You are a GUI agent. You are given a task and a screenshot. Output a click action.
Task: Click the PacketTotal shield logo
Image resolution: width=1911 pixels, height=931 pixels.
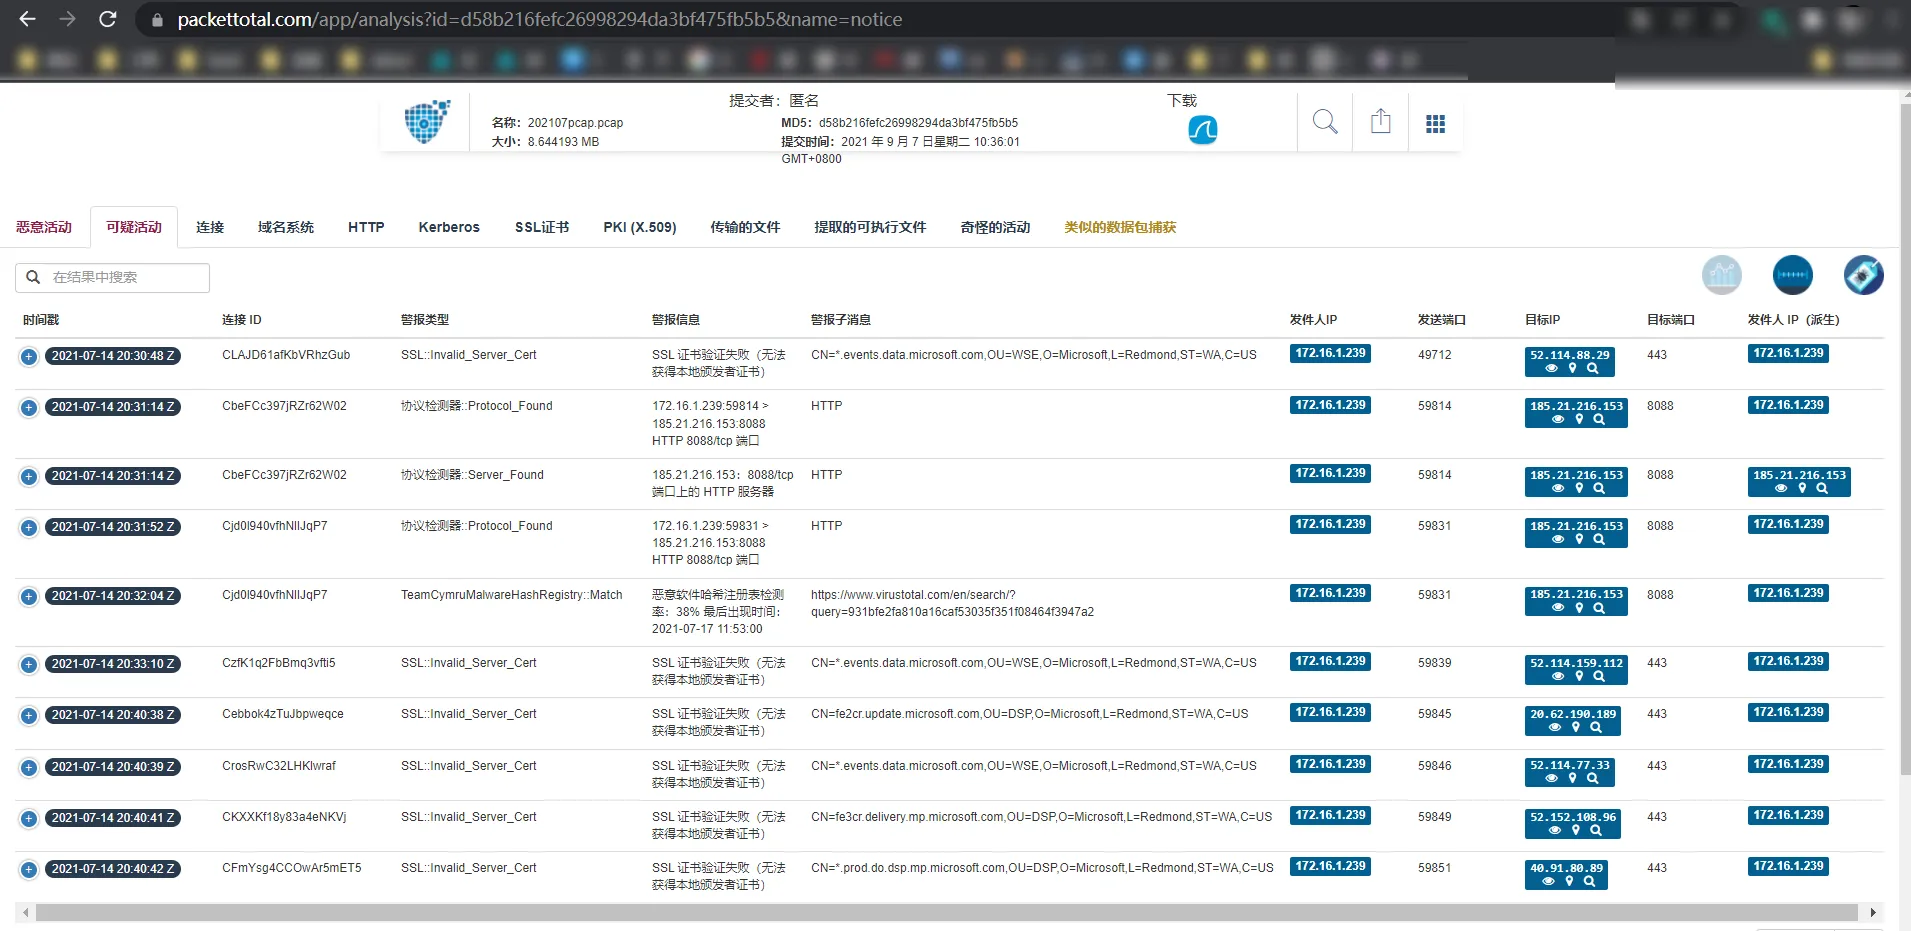427,122
